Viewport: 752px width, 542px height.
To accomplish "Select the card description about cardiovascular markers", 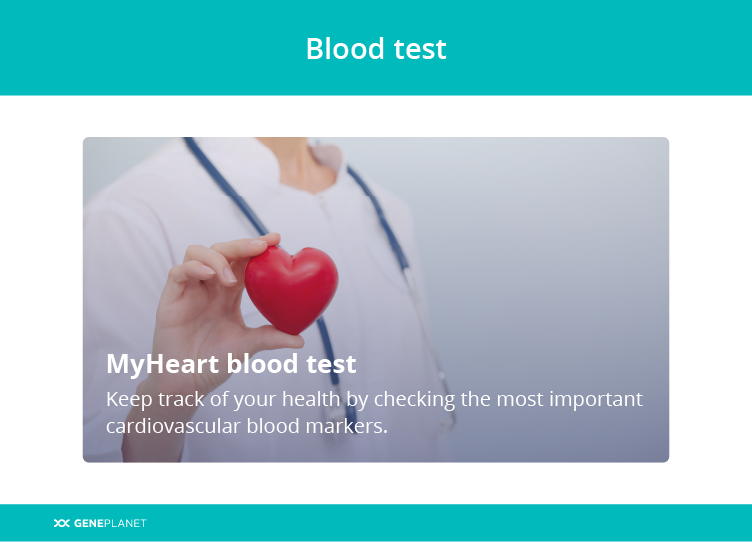I will click(x=374, y=412).
